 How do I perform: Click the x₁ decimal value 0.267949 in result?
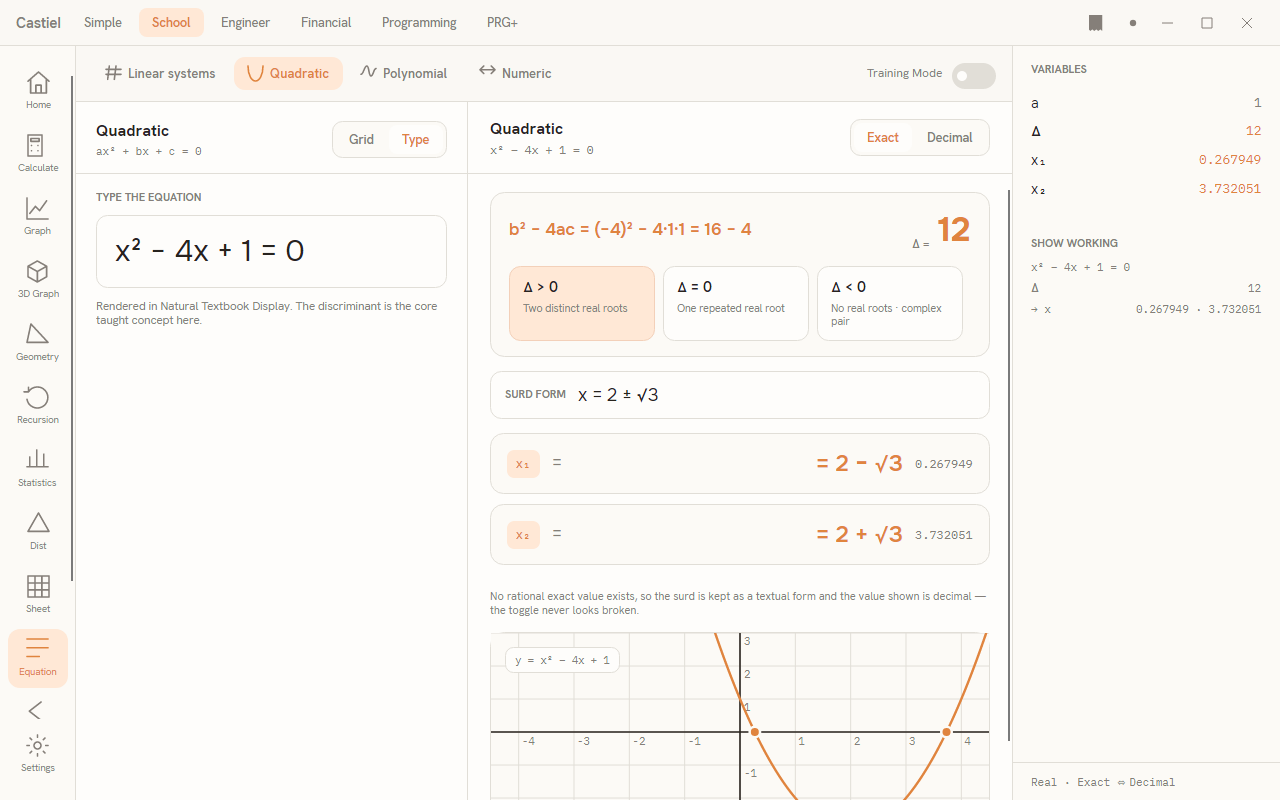[944, 464]
